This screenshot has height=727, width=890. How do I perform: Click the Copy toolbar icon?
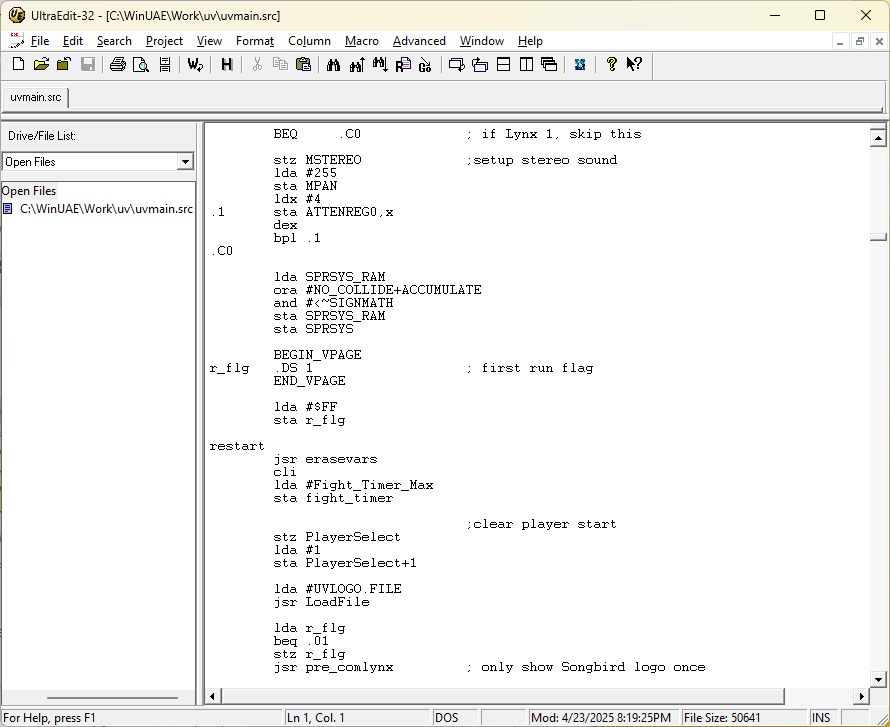pos(280,64)
